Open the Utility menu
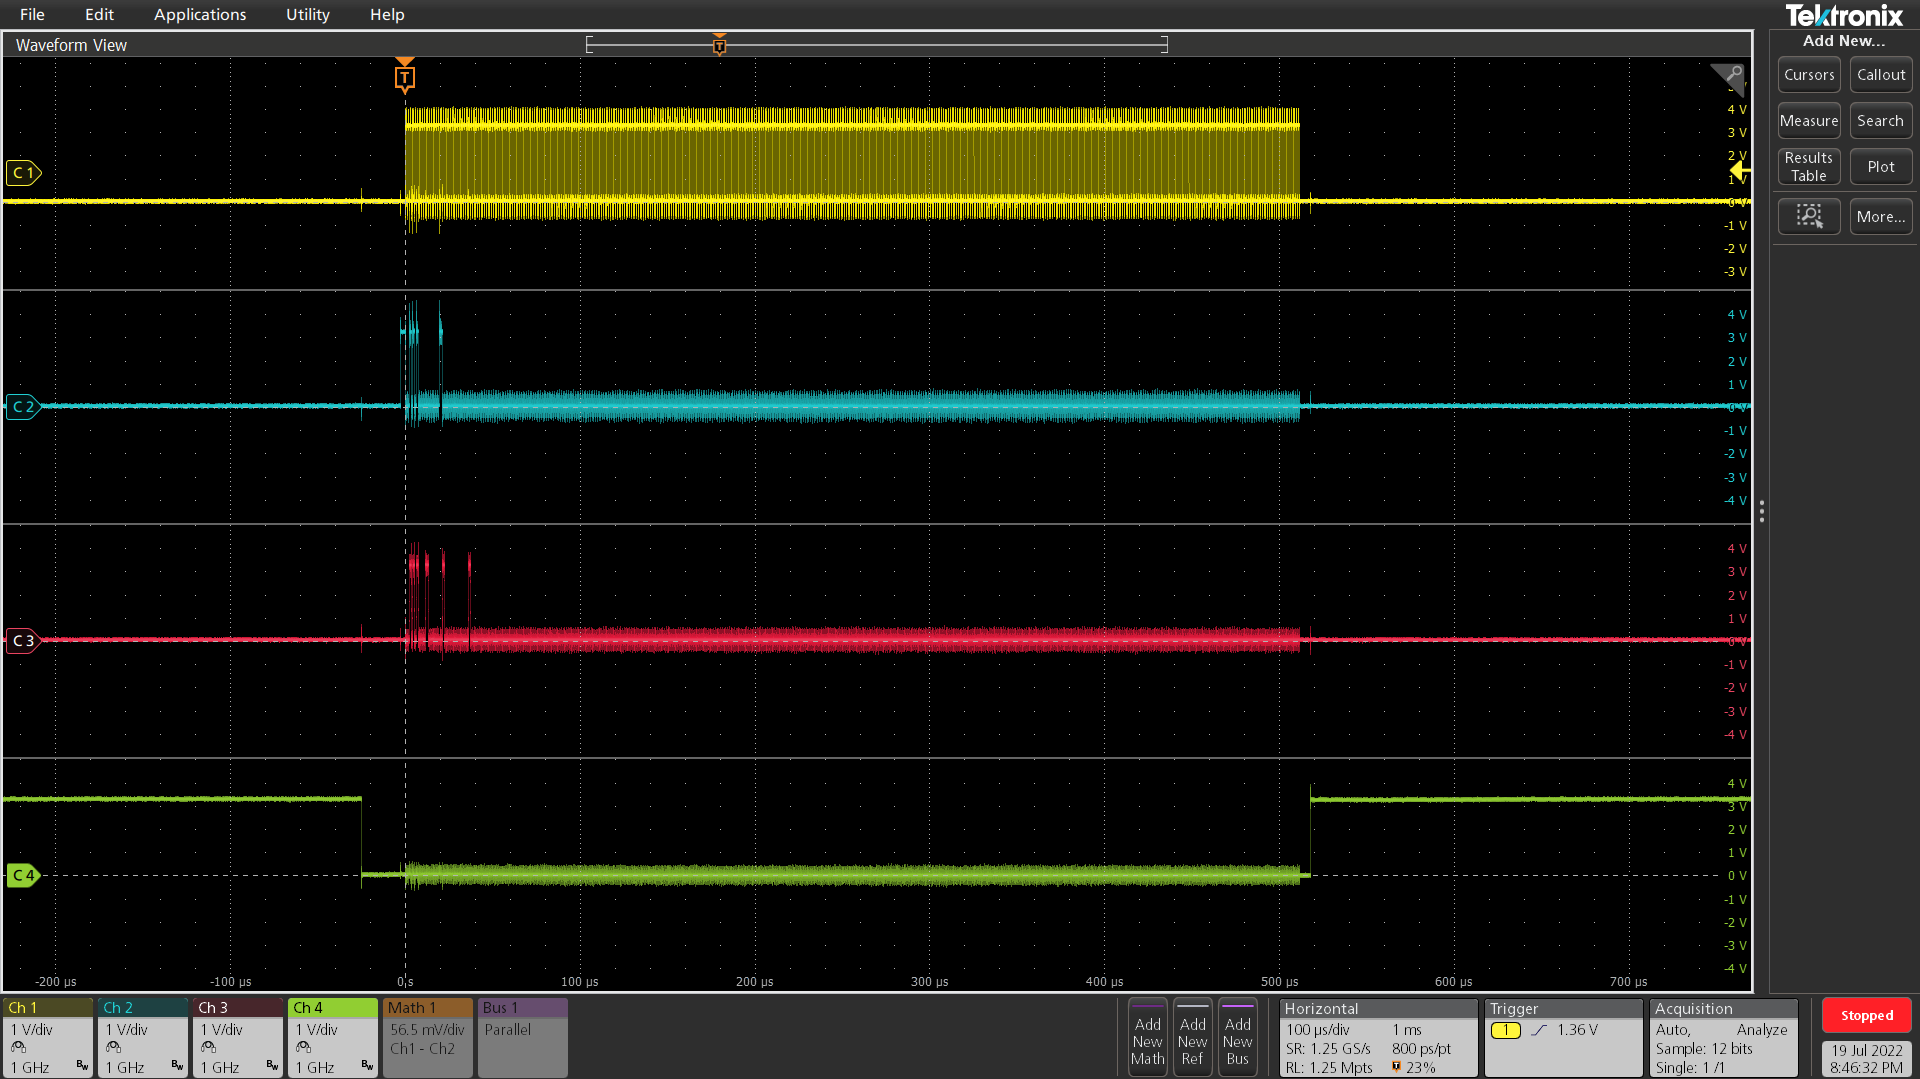The width and height of the screenshot is (1920, 1079). click(x=306, y=14)
